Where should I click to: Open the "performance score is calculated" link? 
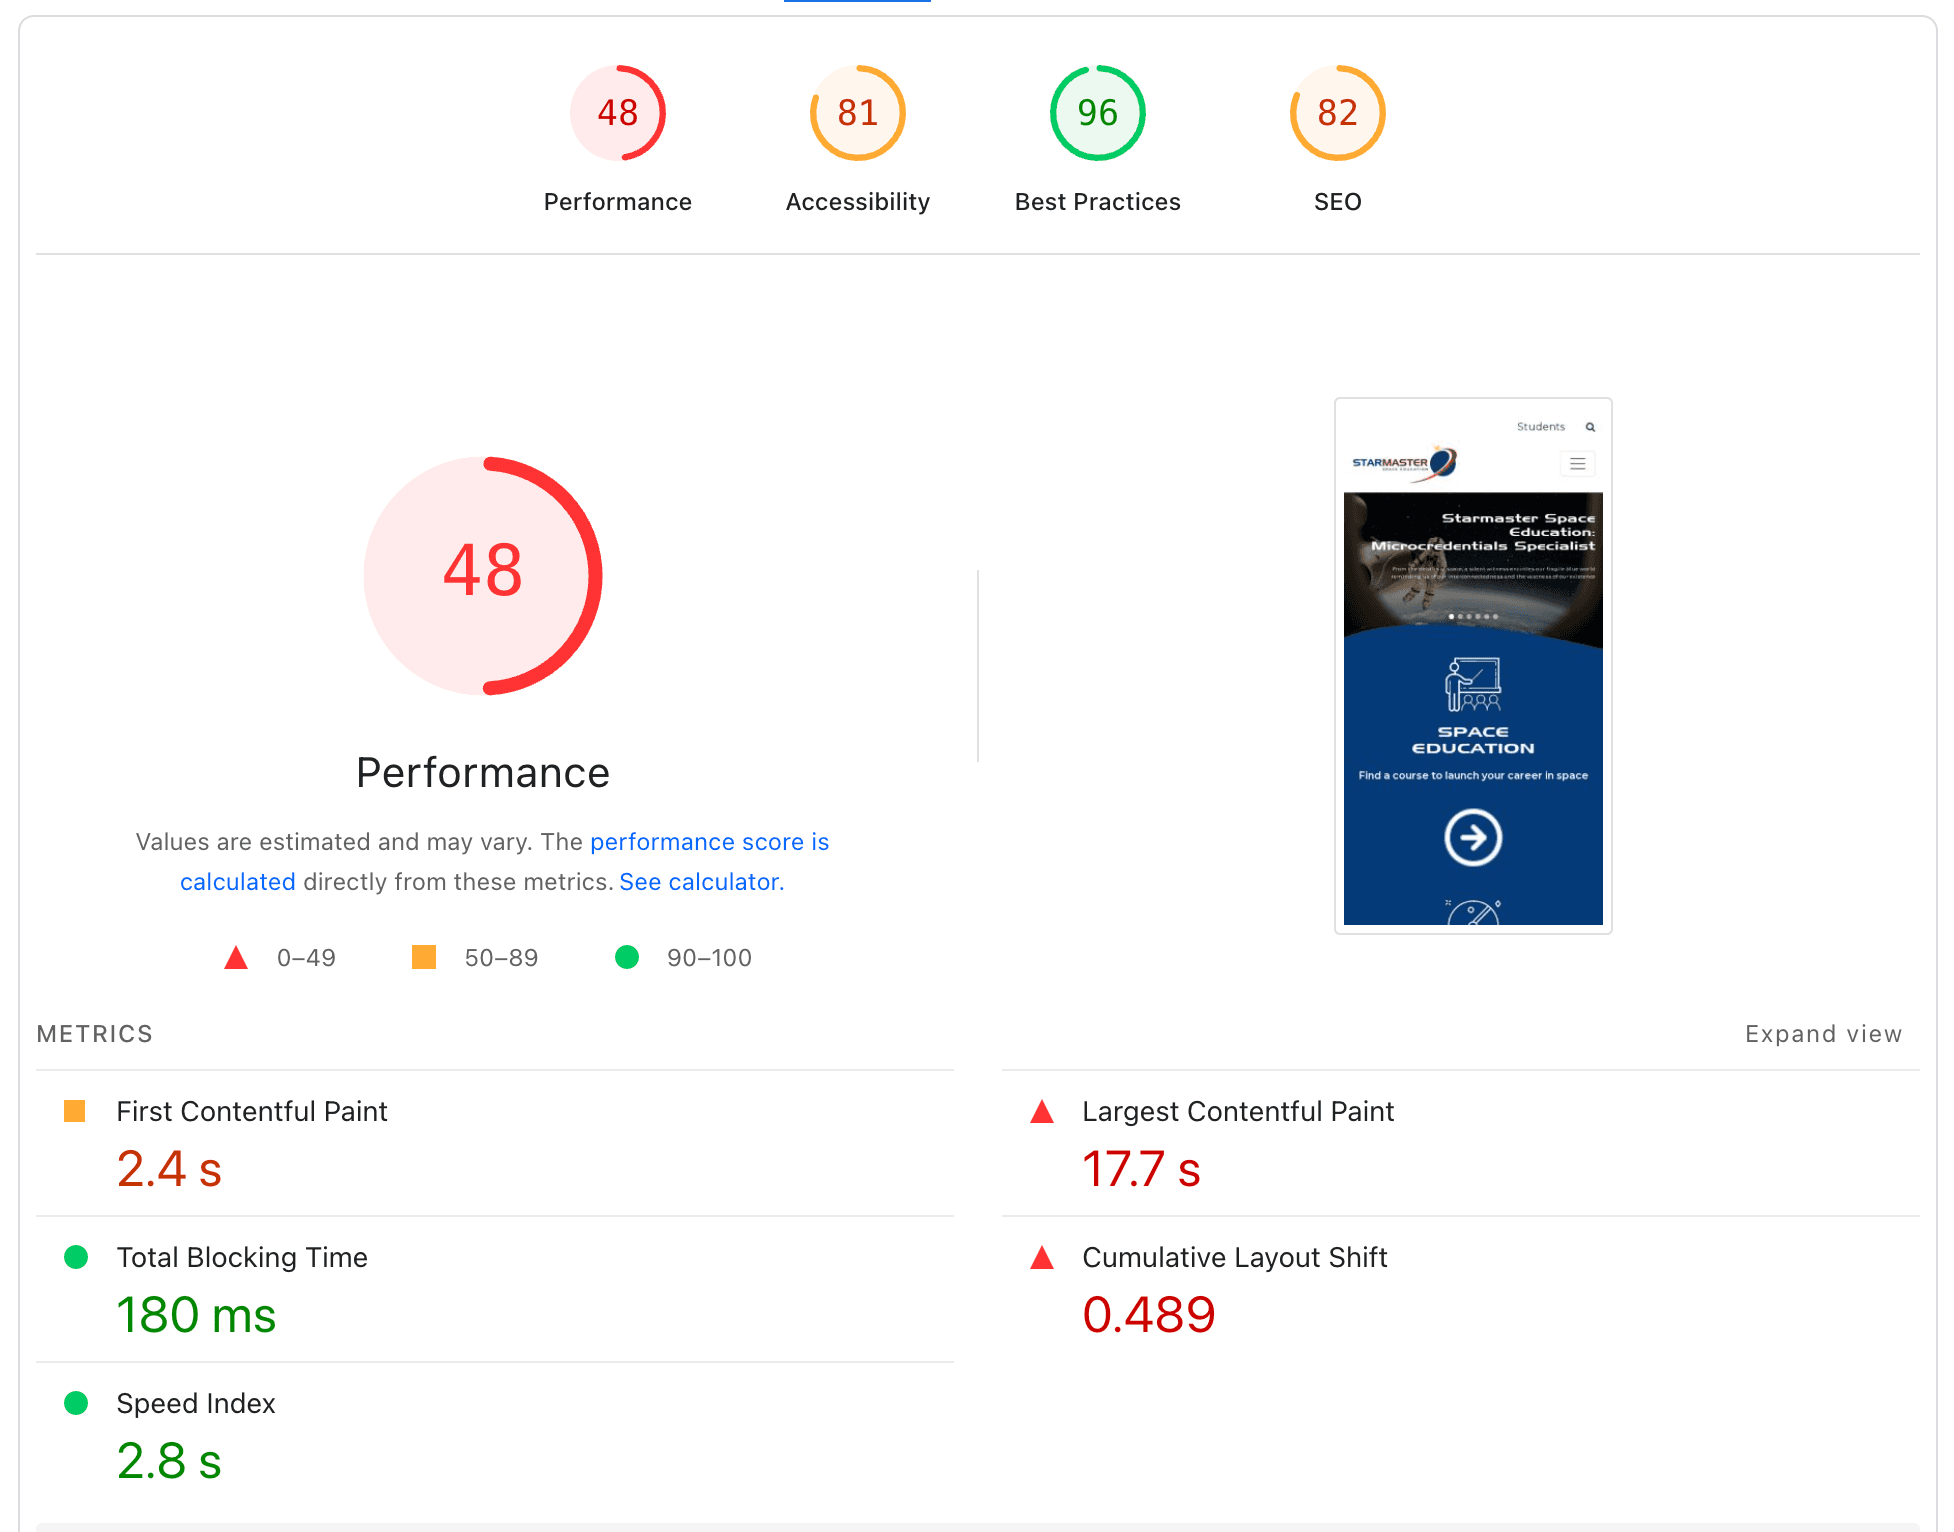click(709, 842)
